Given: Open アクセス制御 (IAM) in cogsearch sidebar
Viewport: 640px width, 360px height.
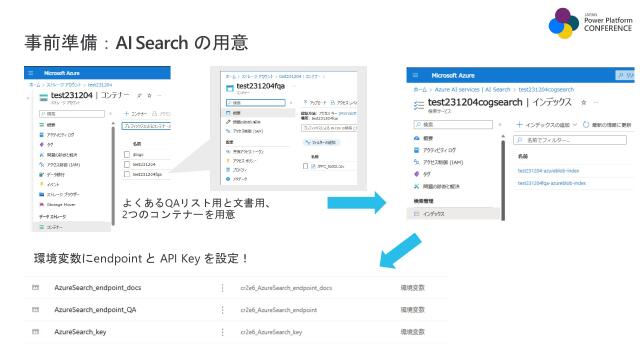Looking at the screenshot, I should coord(443,162).
